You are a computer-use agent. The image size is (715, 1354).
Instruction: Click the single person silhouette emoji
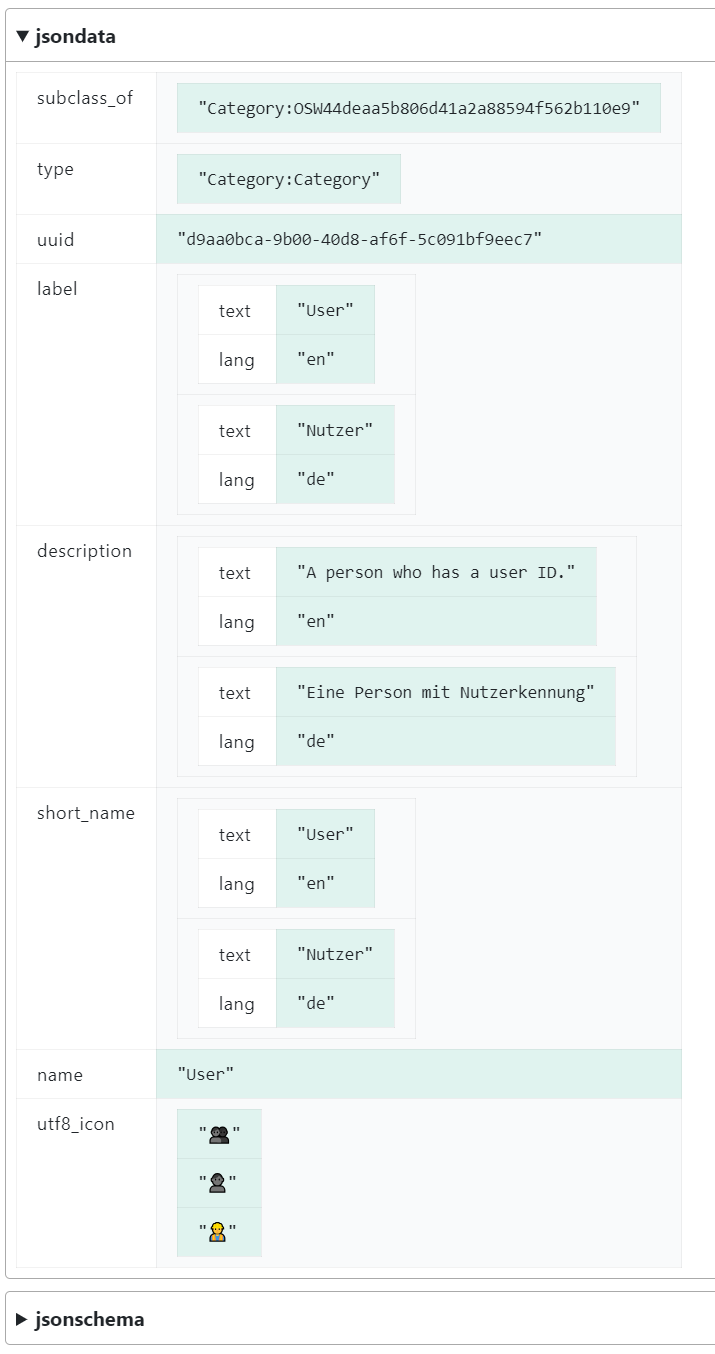pyautogui.click(x=218, y=1183)
